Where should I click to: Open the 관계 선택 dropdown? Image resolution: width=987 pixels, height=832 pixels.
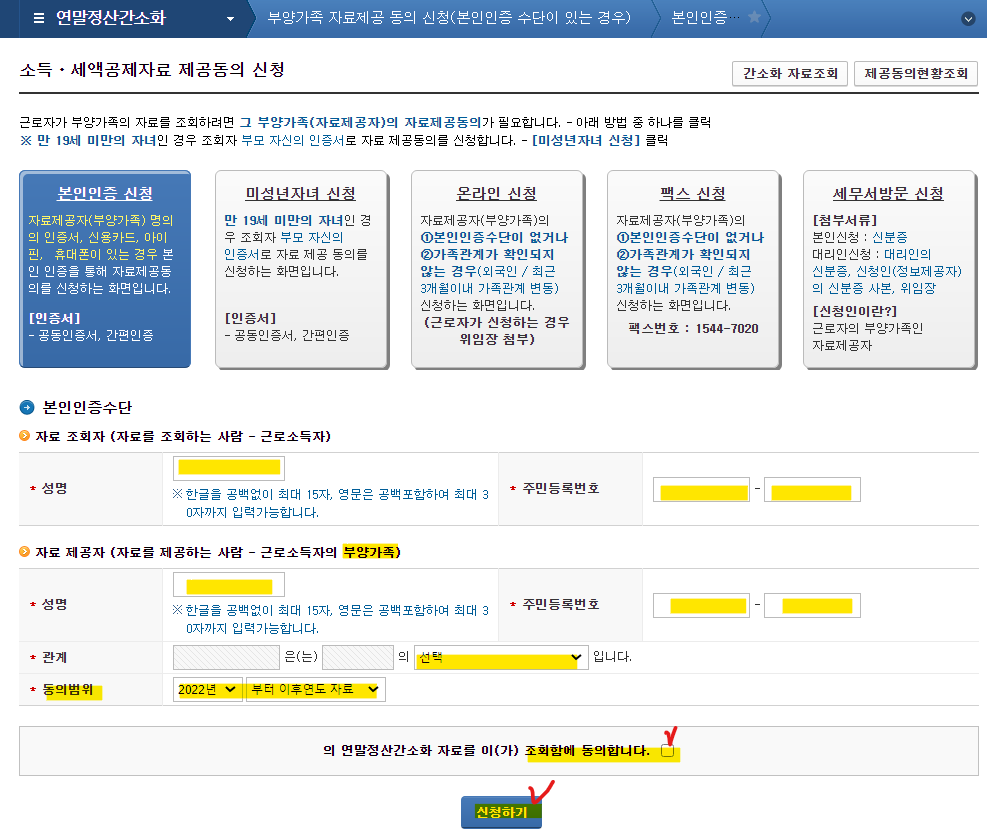click(500, 657)
